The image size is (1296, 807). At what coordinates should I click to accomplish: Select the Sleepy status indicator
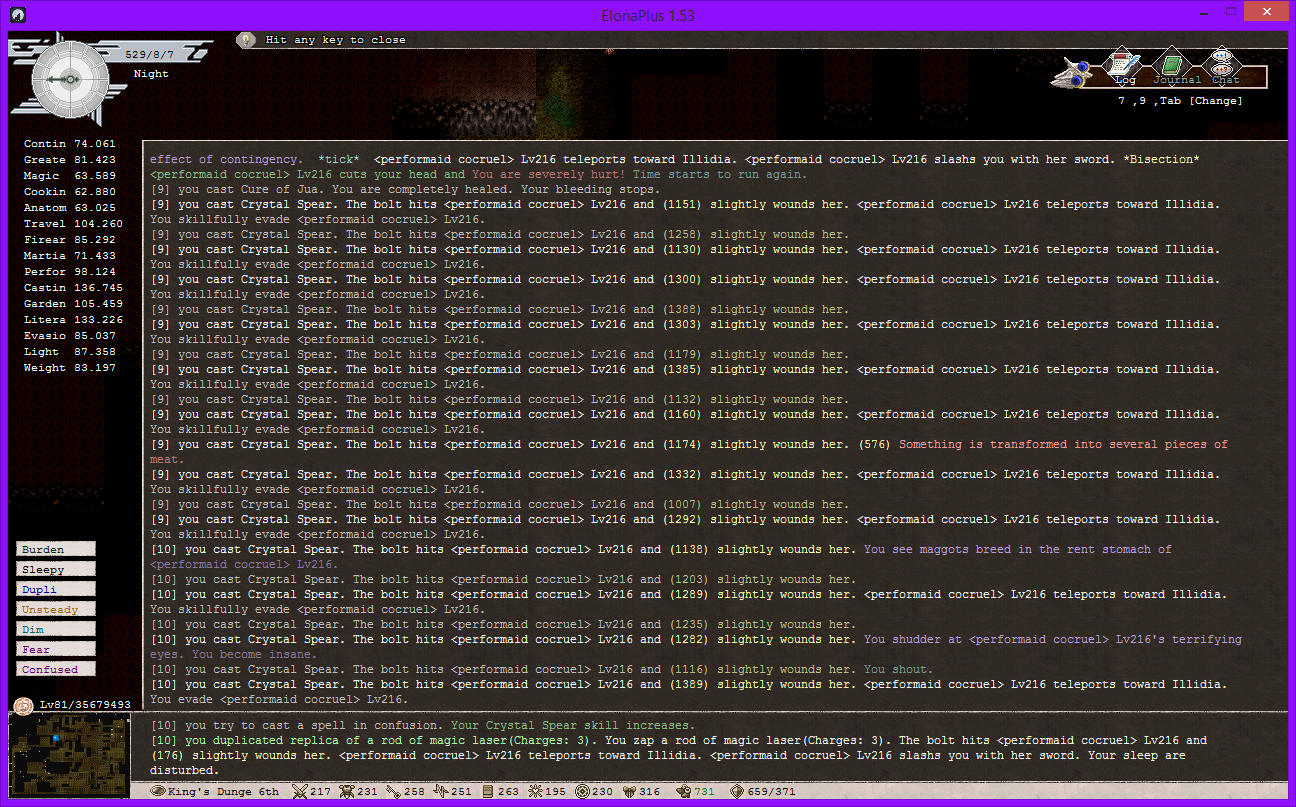tap(56, 569)
